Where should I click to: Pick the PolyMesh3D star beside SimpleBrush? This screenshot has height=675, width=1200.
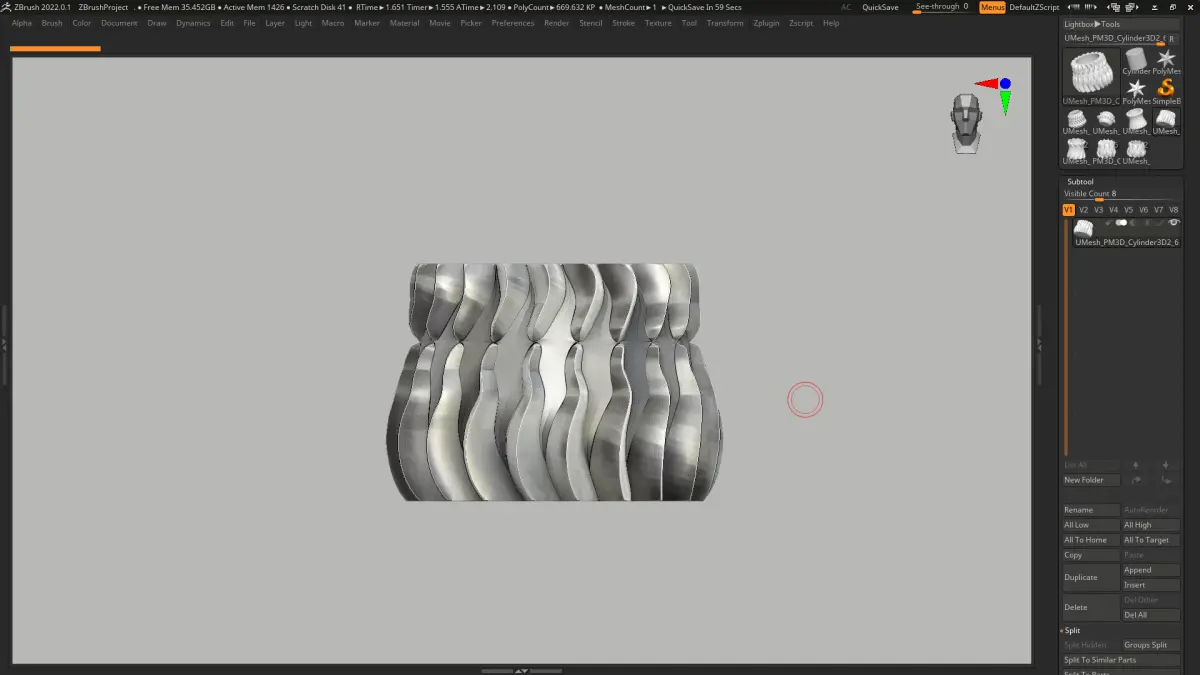[1137, 91]
